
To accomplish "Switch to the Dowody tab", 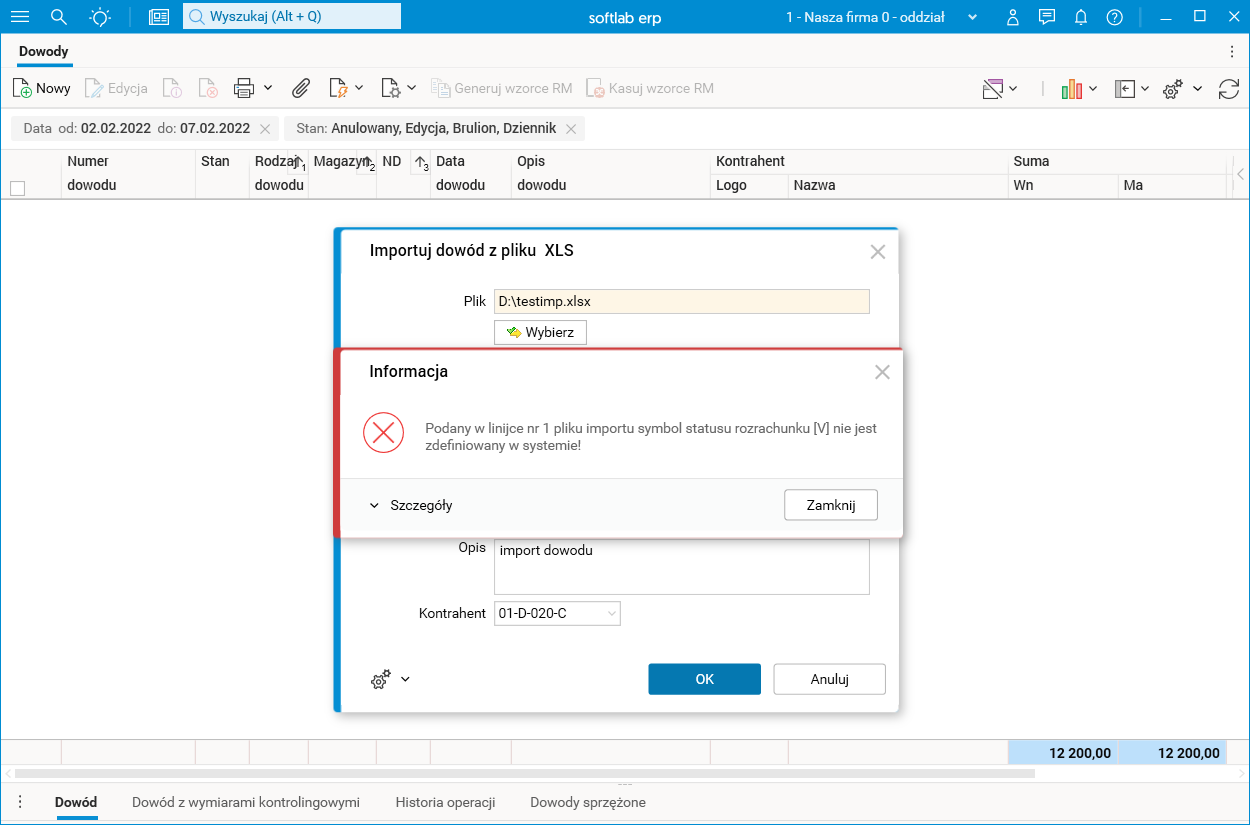I will pos(44,51).
